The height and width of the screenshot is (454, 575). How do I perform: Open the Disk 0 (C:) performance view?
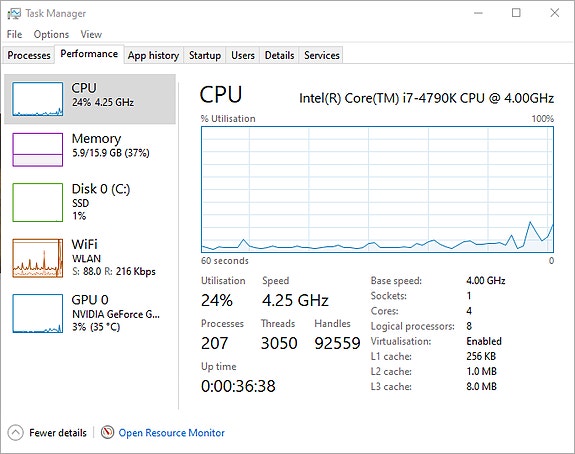90,202
